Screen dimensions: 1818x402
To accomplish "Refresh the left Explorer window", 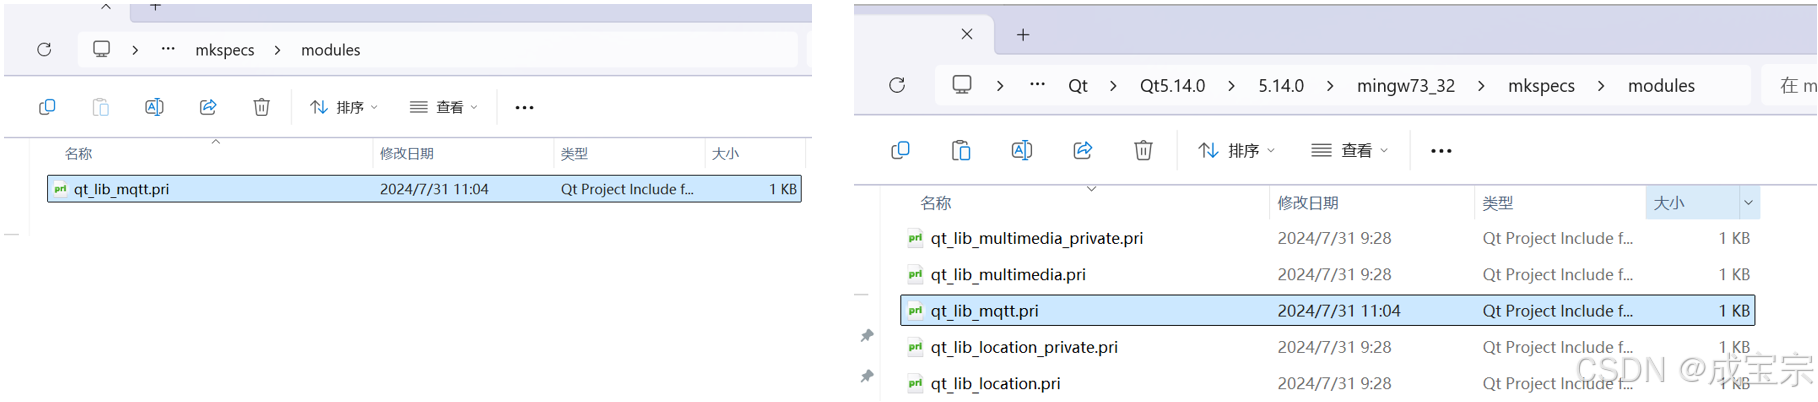I will pyautogui.click(x=44, y=49).
